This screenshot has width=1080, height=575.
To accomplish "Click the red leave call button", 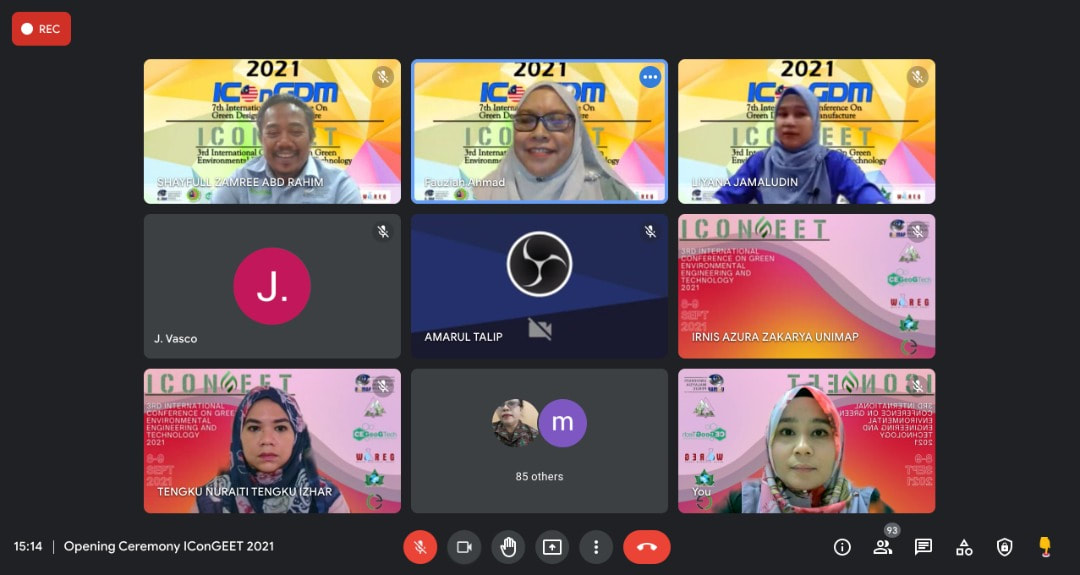I will (646, 547).
